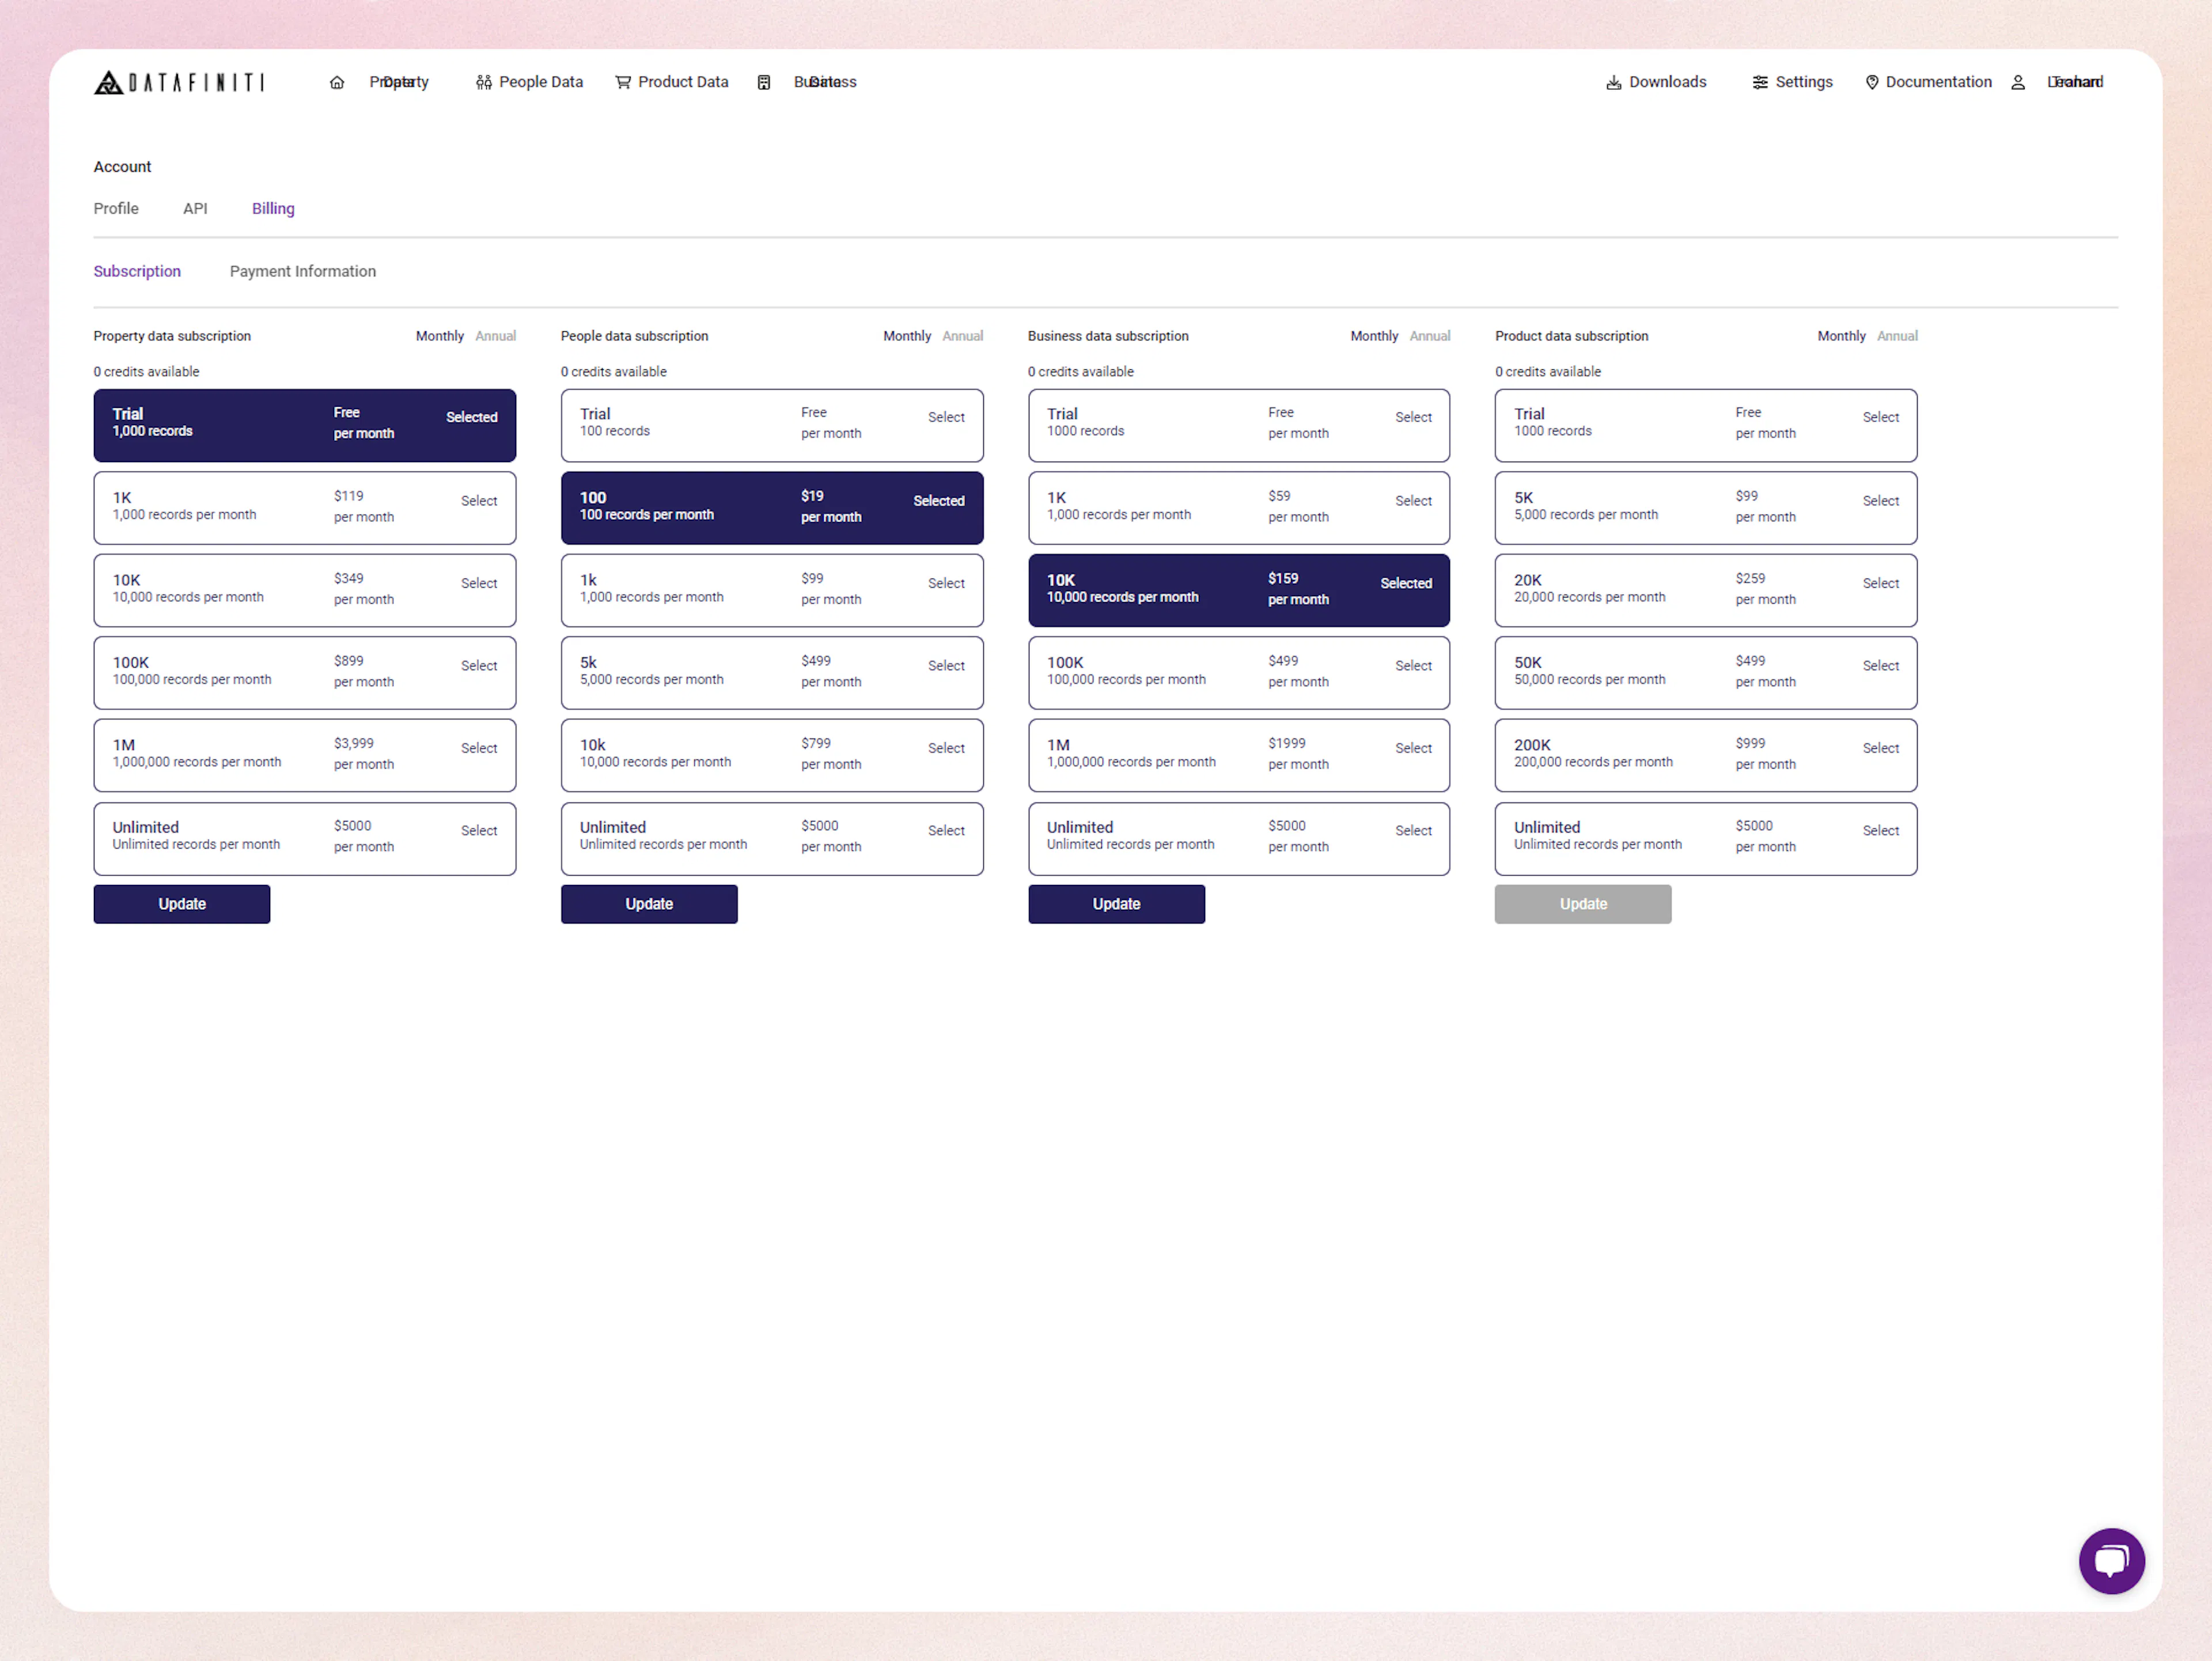
Task: Click the Documentation pin icon
Action: click(x=1872, y=83)
